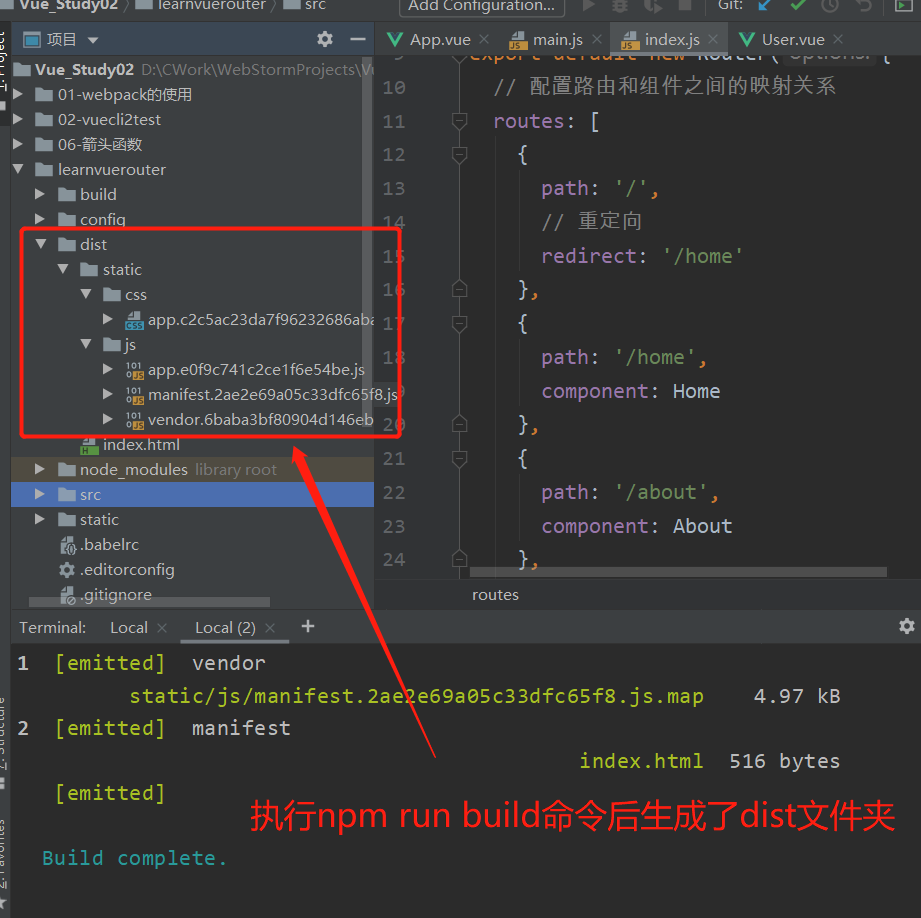Select the Local (2) terminal tab

(225, 628)
